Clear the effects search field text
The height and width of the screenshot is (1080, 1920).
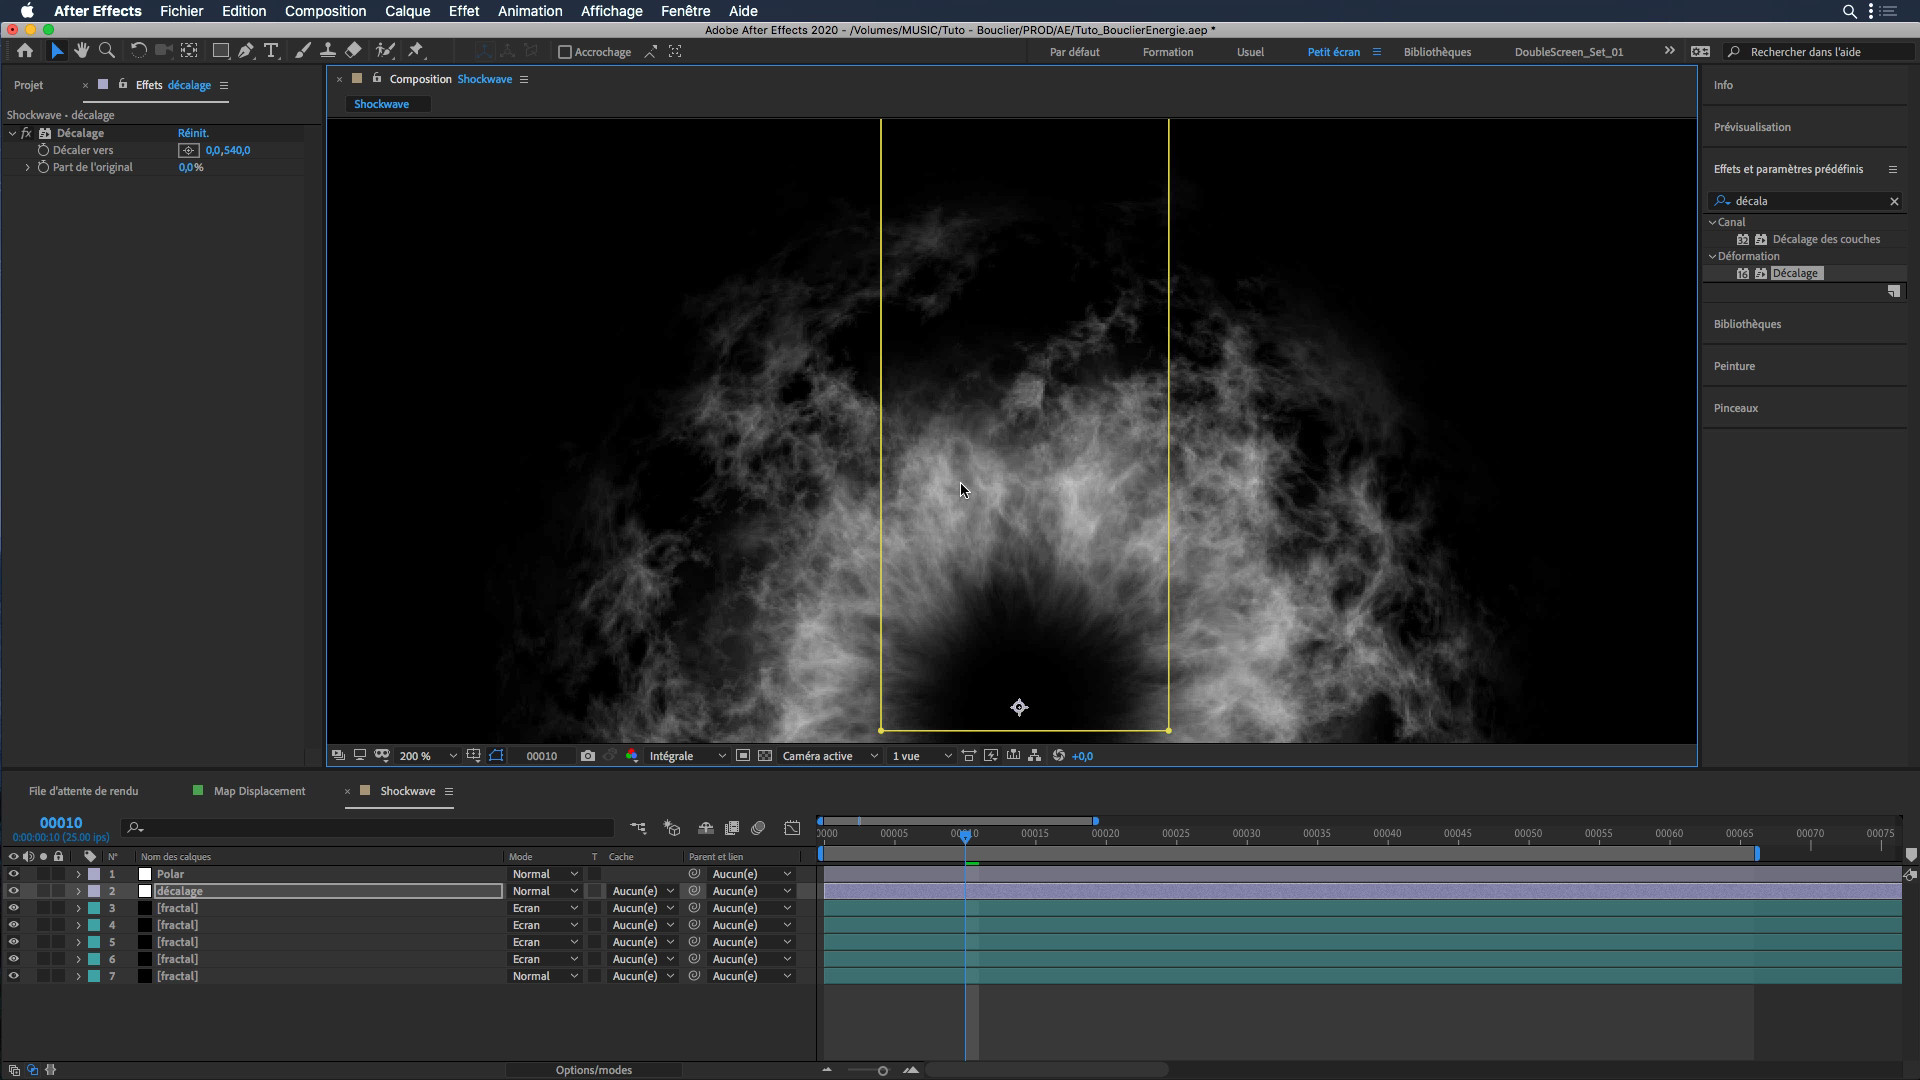(1894, 201)
